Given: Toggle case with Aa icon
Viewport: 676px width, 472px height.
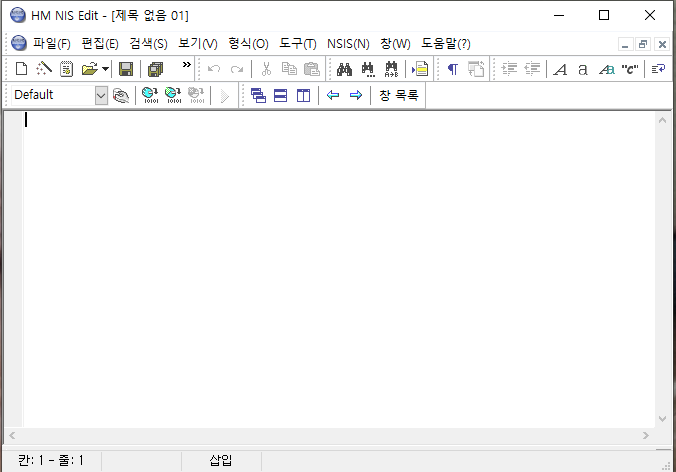Looking at the screenshot, I should pos(606,69).
